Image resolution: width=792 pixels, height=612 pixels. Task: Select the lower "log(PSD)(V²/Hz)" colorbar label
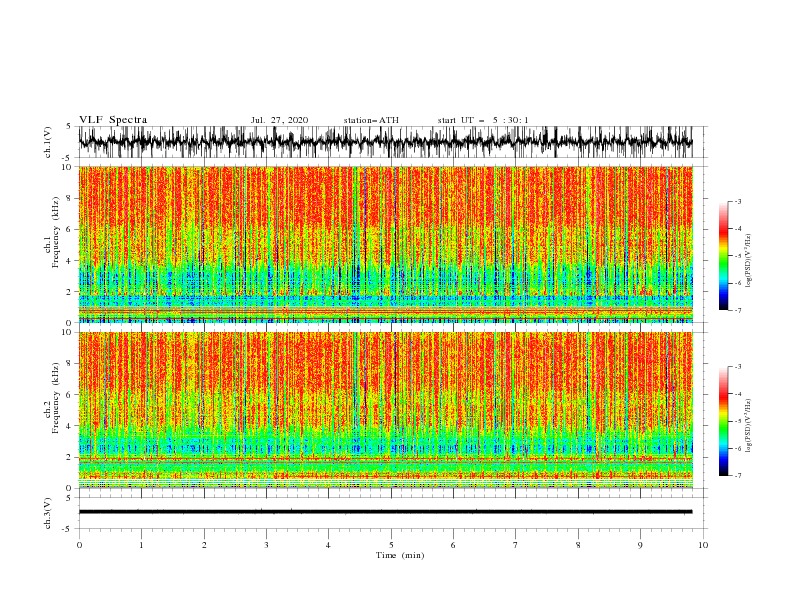pyautogui.click(x=748, y=426)
